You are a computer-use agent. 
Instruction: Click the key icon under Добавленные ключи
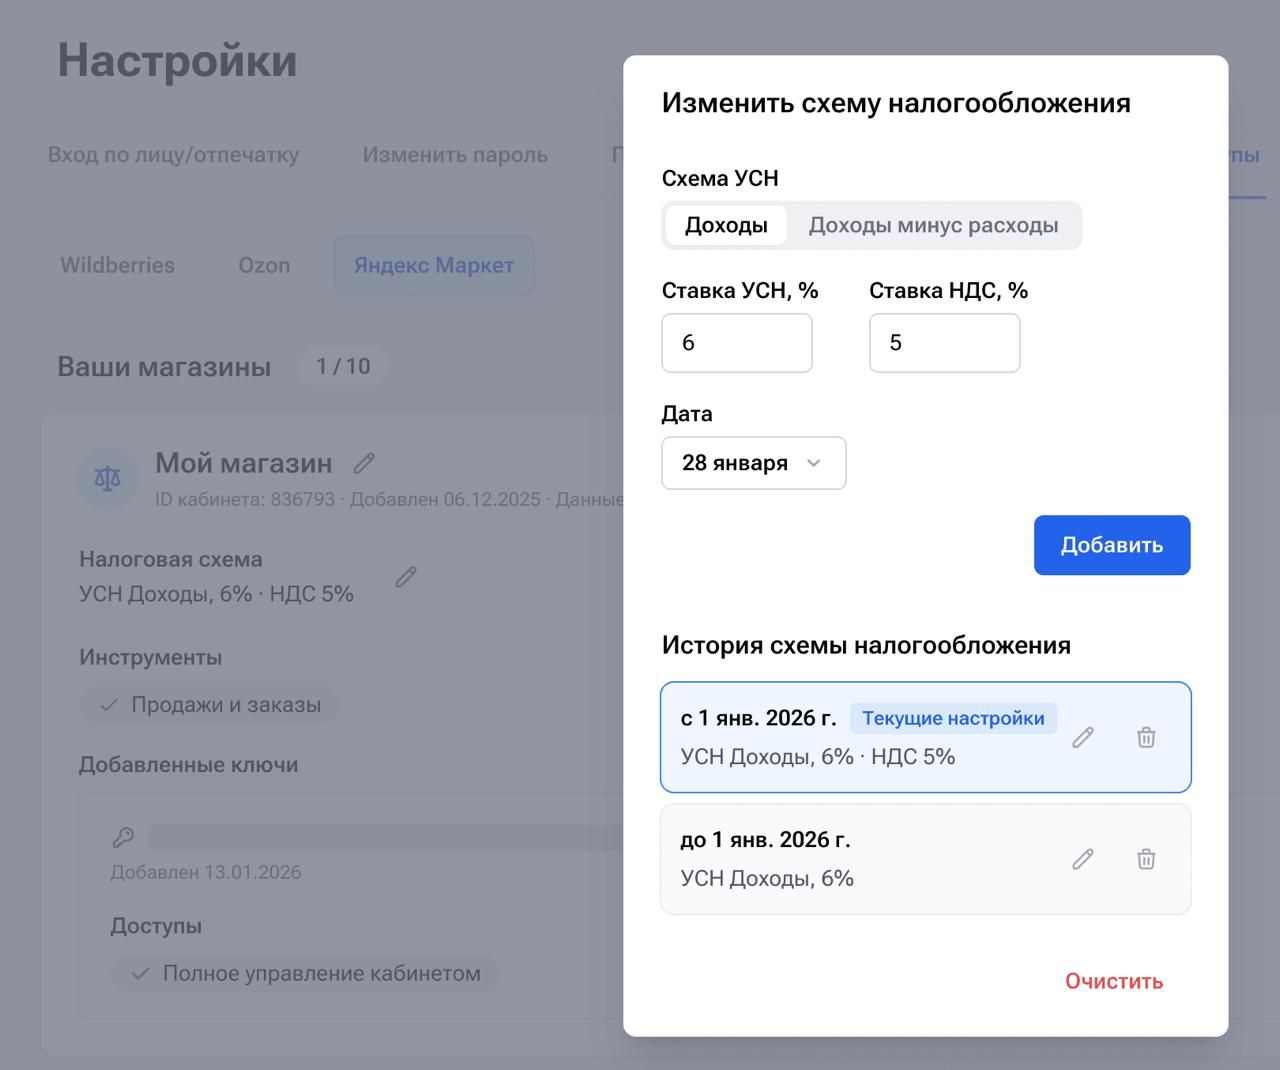(123, 837)
